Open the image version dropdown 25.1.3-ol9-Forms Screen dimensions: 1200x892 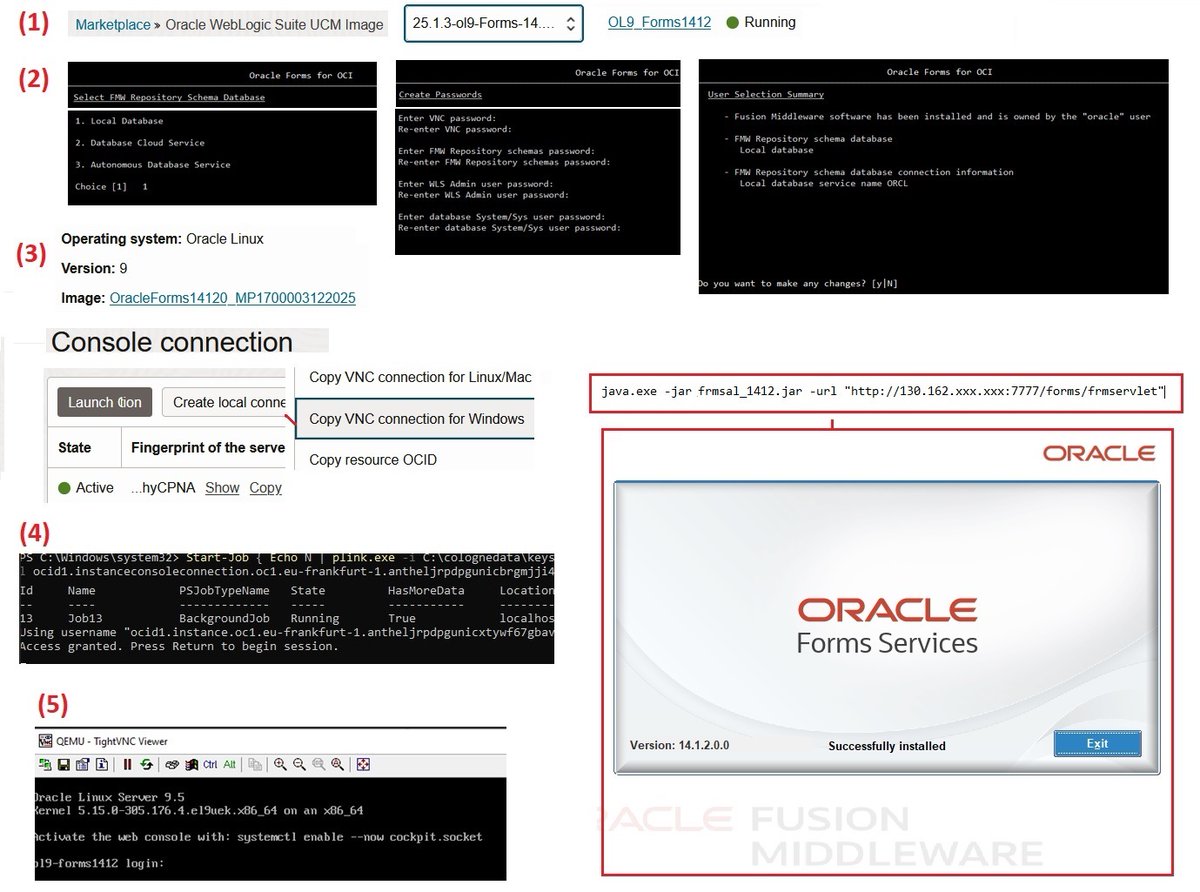pyautogui.click(x=494, y=22)
